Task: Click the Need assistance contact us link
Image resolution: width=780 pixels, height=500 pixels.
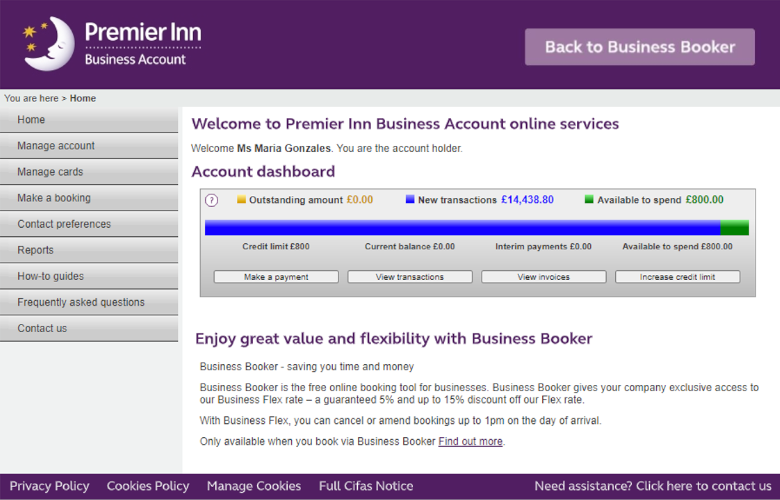Action: tap(653, 486)
